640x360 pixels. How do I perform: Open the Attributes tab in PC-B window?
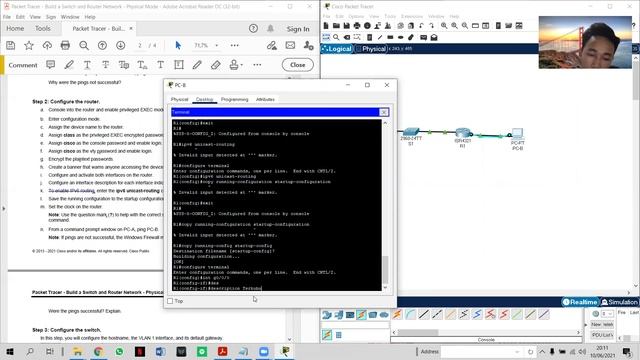coord(265,100)
